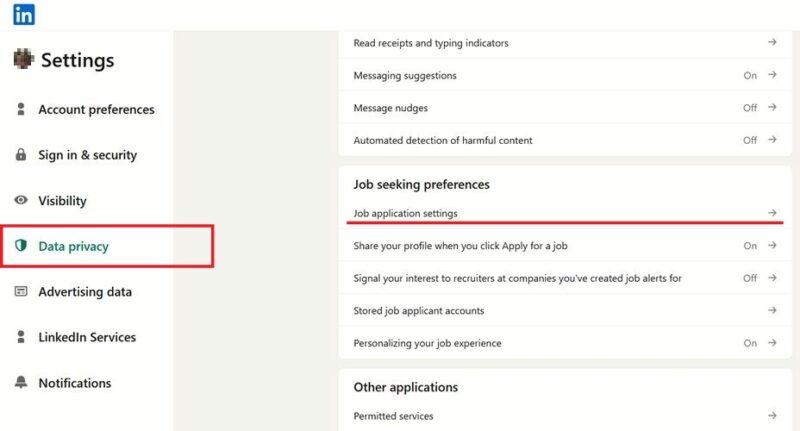This screenshot has width=800, height=431.
Task: Click the Advertising data icon
Action: point(20,292)
